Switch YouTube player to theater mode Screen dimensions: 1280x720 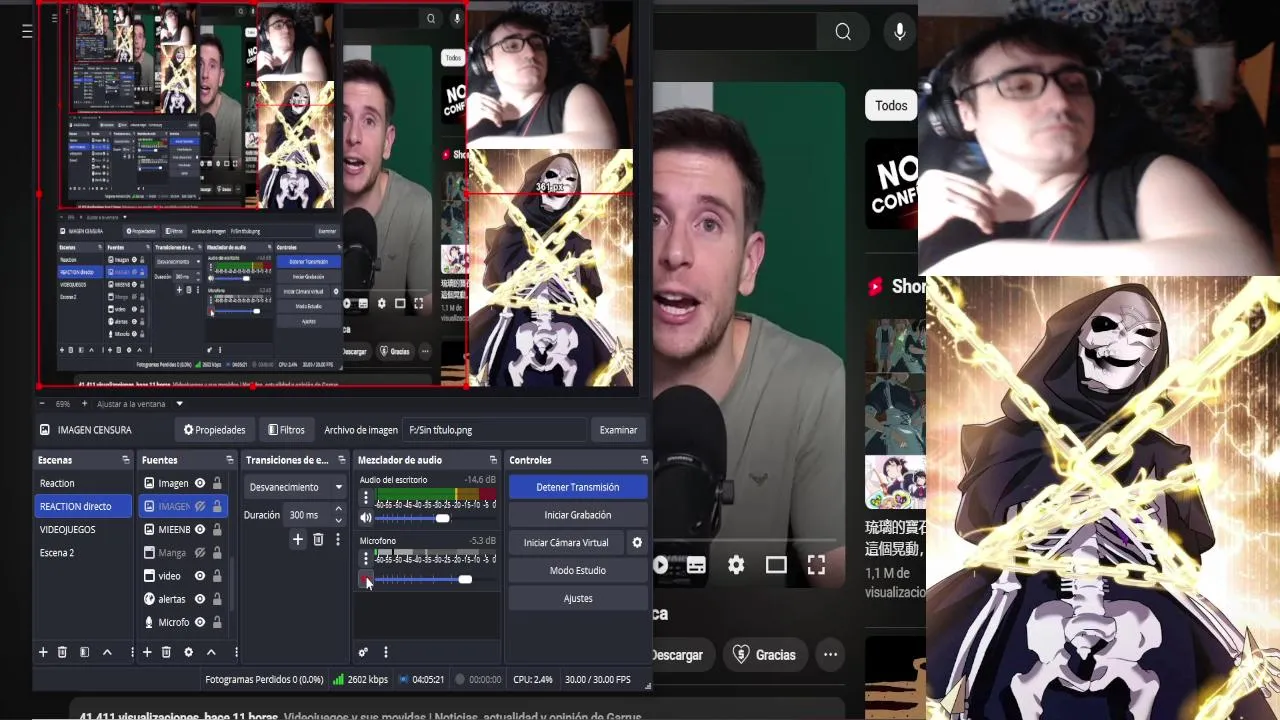(x=776, y=565)
